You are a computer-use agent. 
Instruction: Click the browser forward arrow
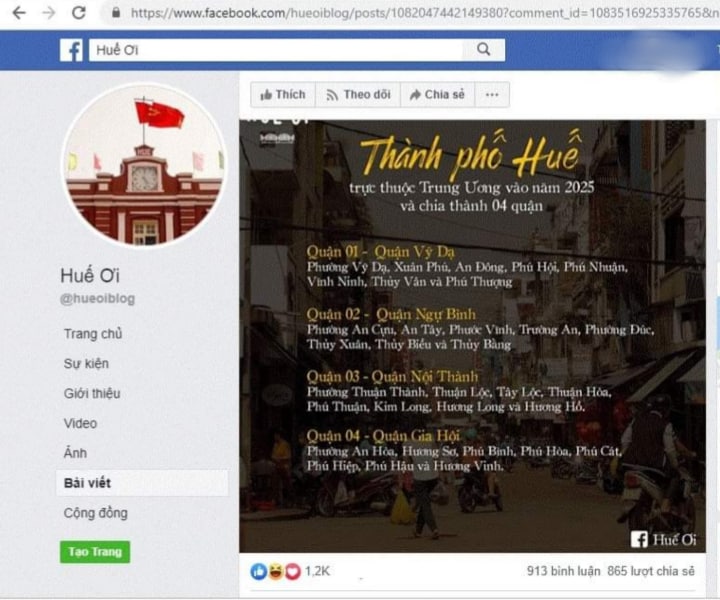coord(49,12)
